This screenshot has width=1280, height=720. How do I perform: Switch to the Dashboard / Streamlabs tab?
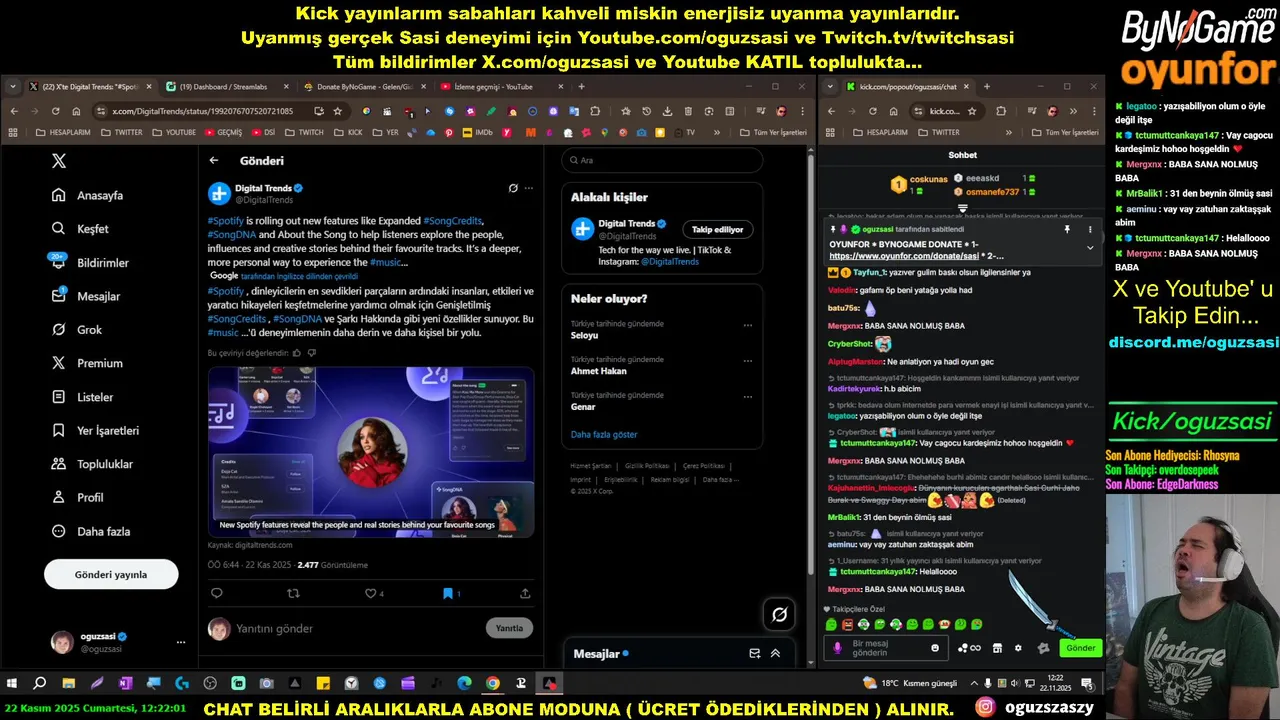click(x=228, y=87)
